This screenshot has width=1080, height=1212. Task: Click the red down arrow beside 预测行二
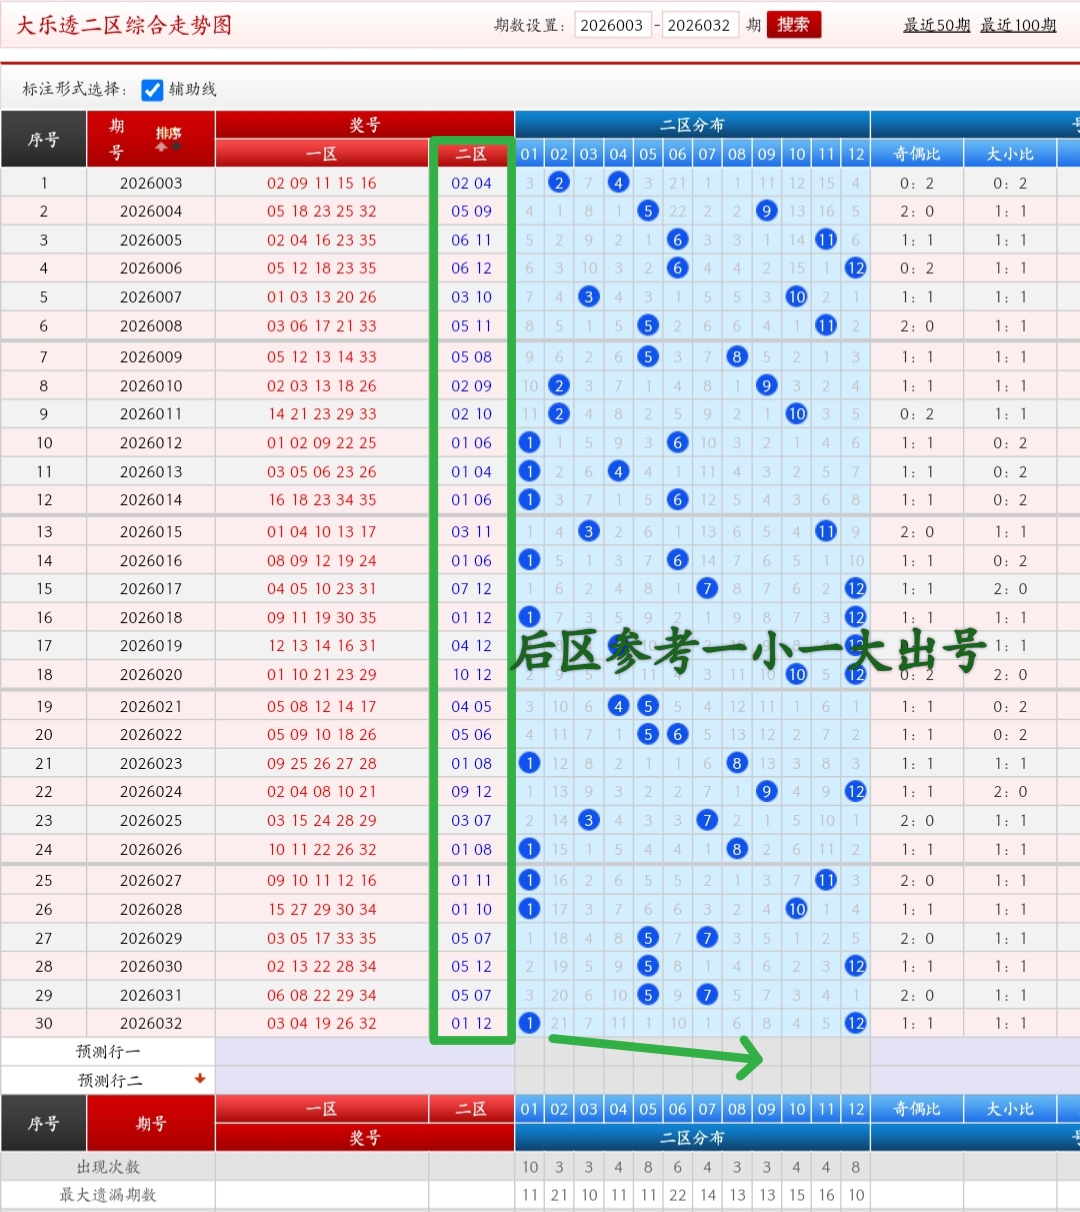pyautogui.click(x=200, y=1079)
